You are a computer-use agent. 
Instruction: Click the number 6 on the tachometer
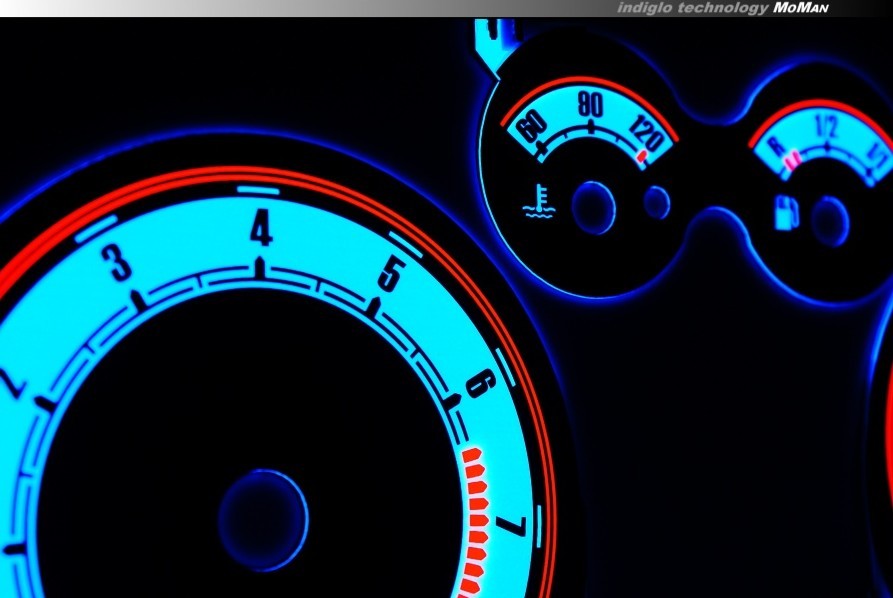point(481,383)
